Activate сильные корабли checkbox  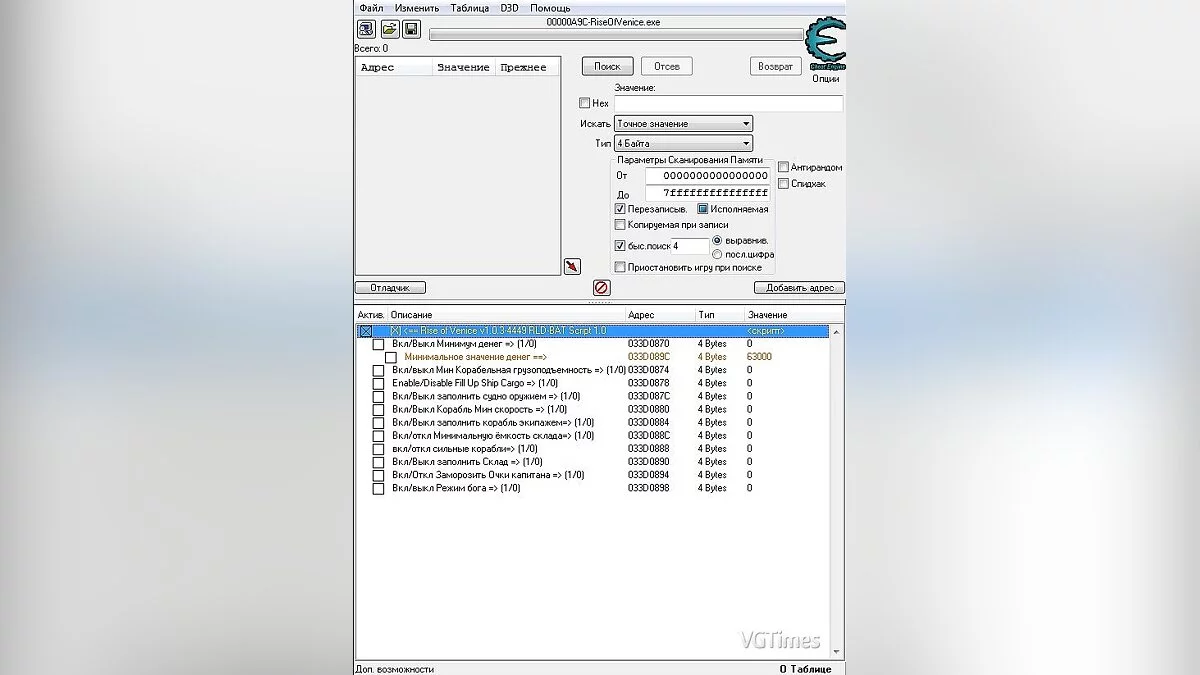(378, 449)
